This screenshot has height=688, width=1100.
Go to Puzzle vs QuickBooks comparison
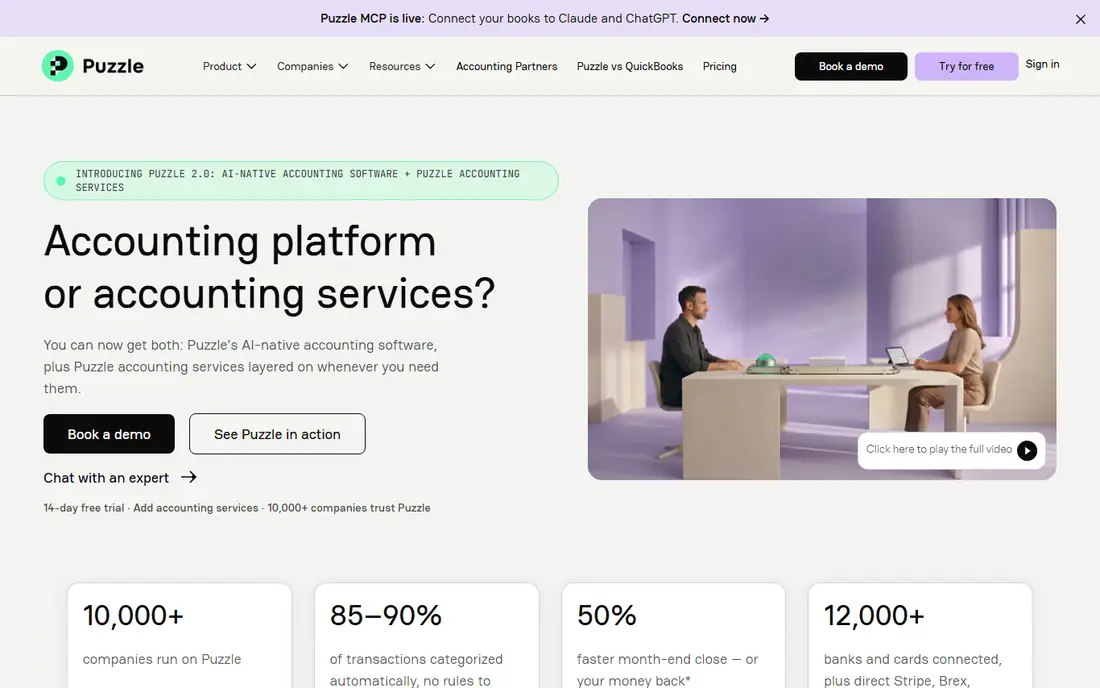point(630,67)
